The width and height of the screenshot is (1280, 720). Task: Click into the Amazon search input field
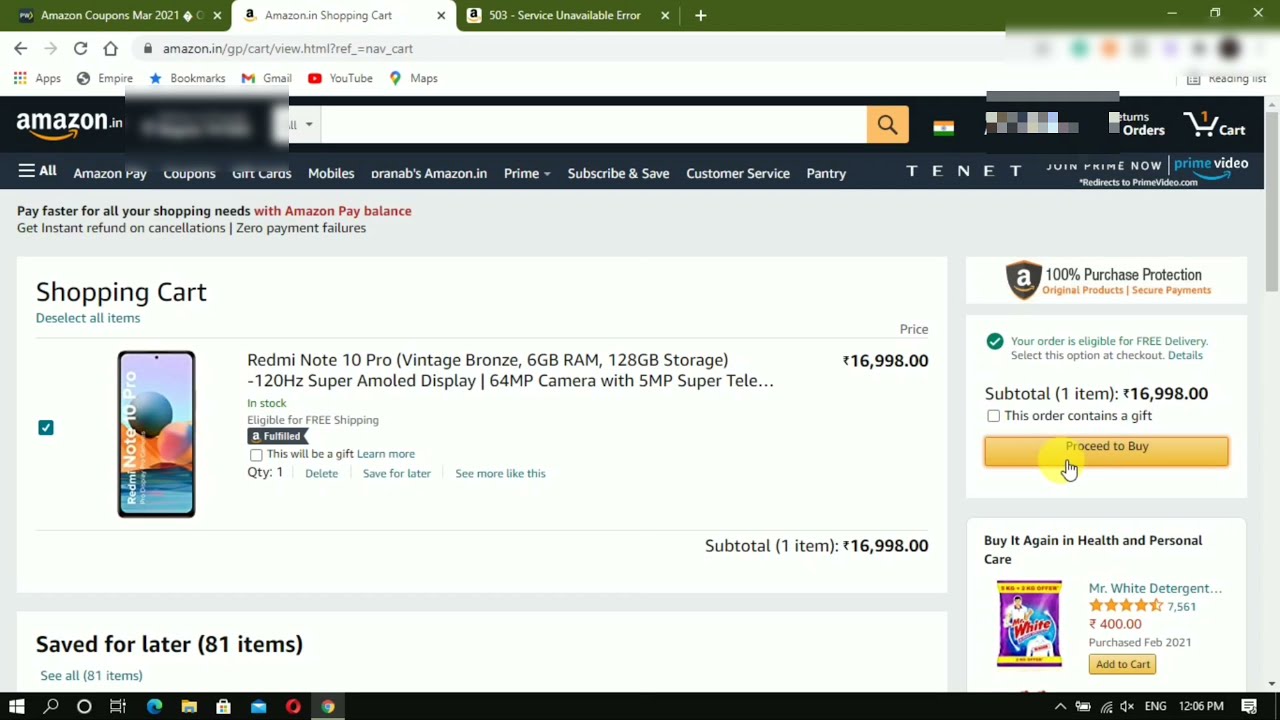592,125
